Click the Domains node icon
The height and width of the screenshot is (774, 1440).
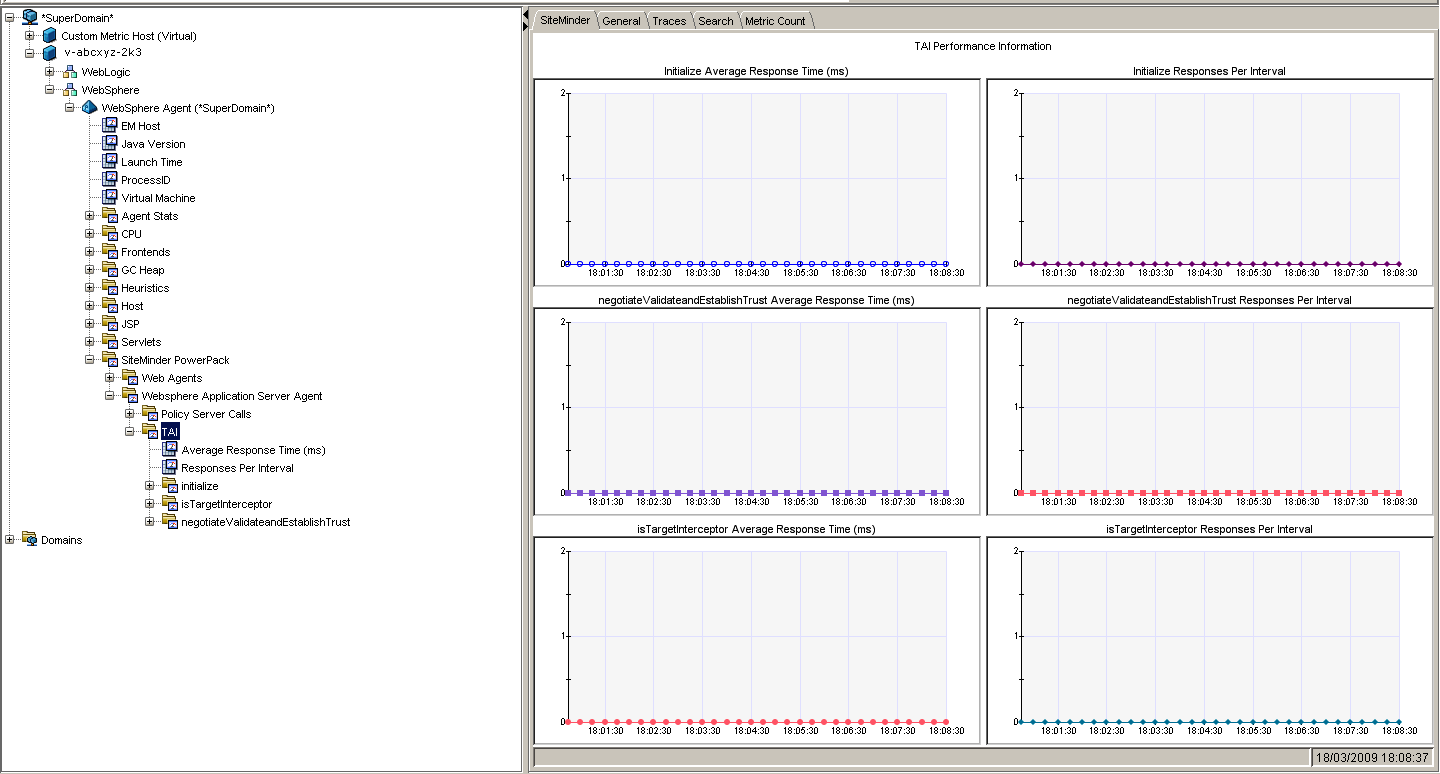(x=30, y=539)
